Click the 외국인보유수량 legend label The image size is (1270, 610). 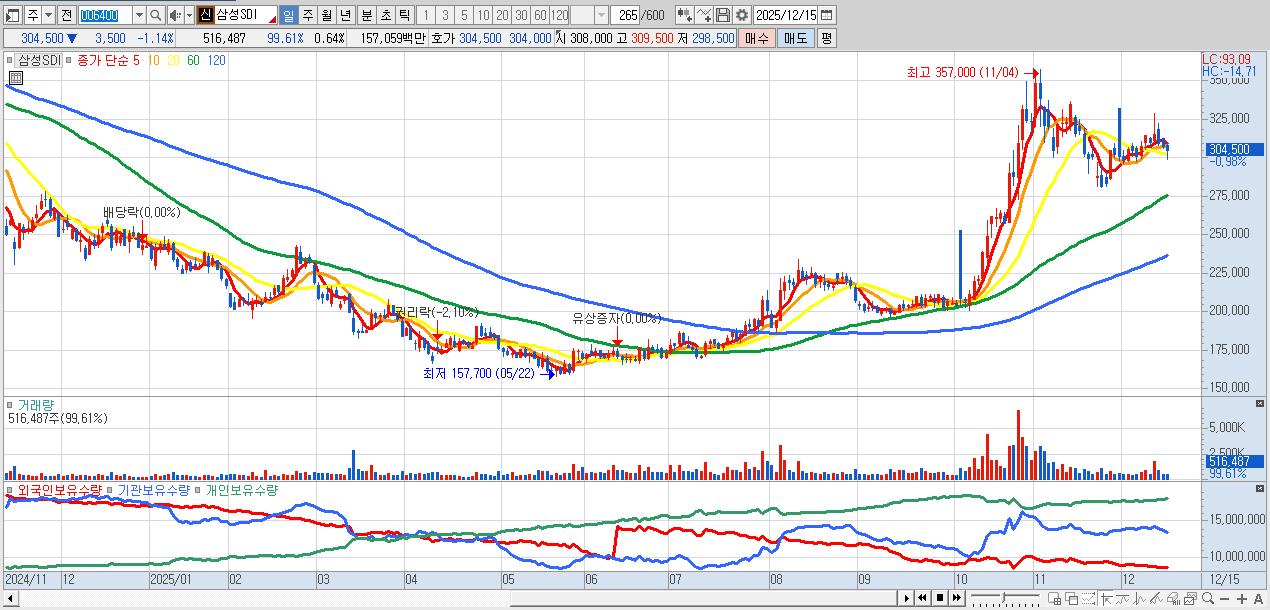(x=58, y=490)
